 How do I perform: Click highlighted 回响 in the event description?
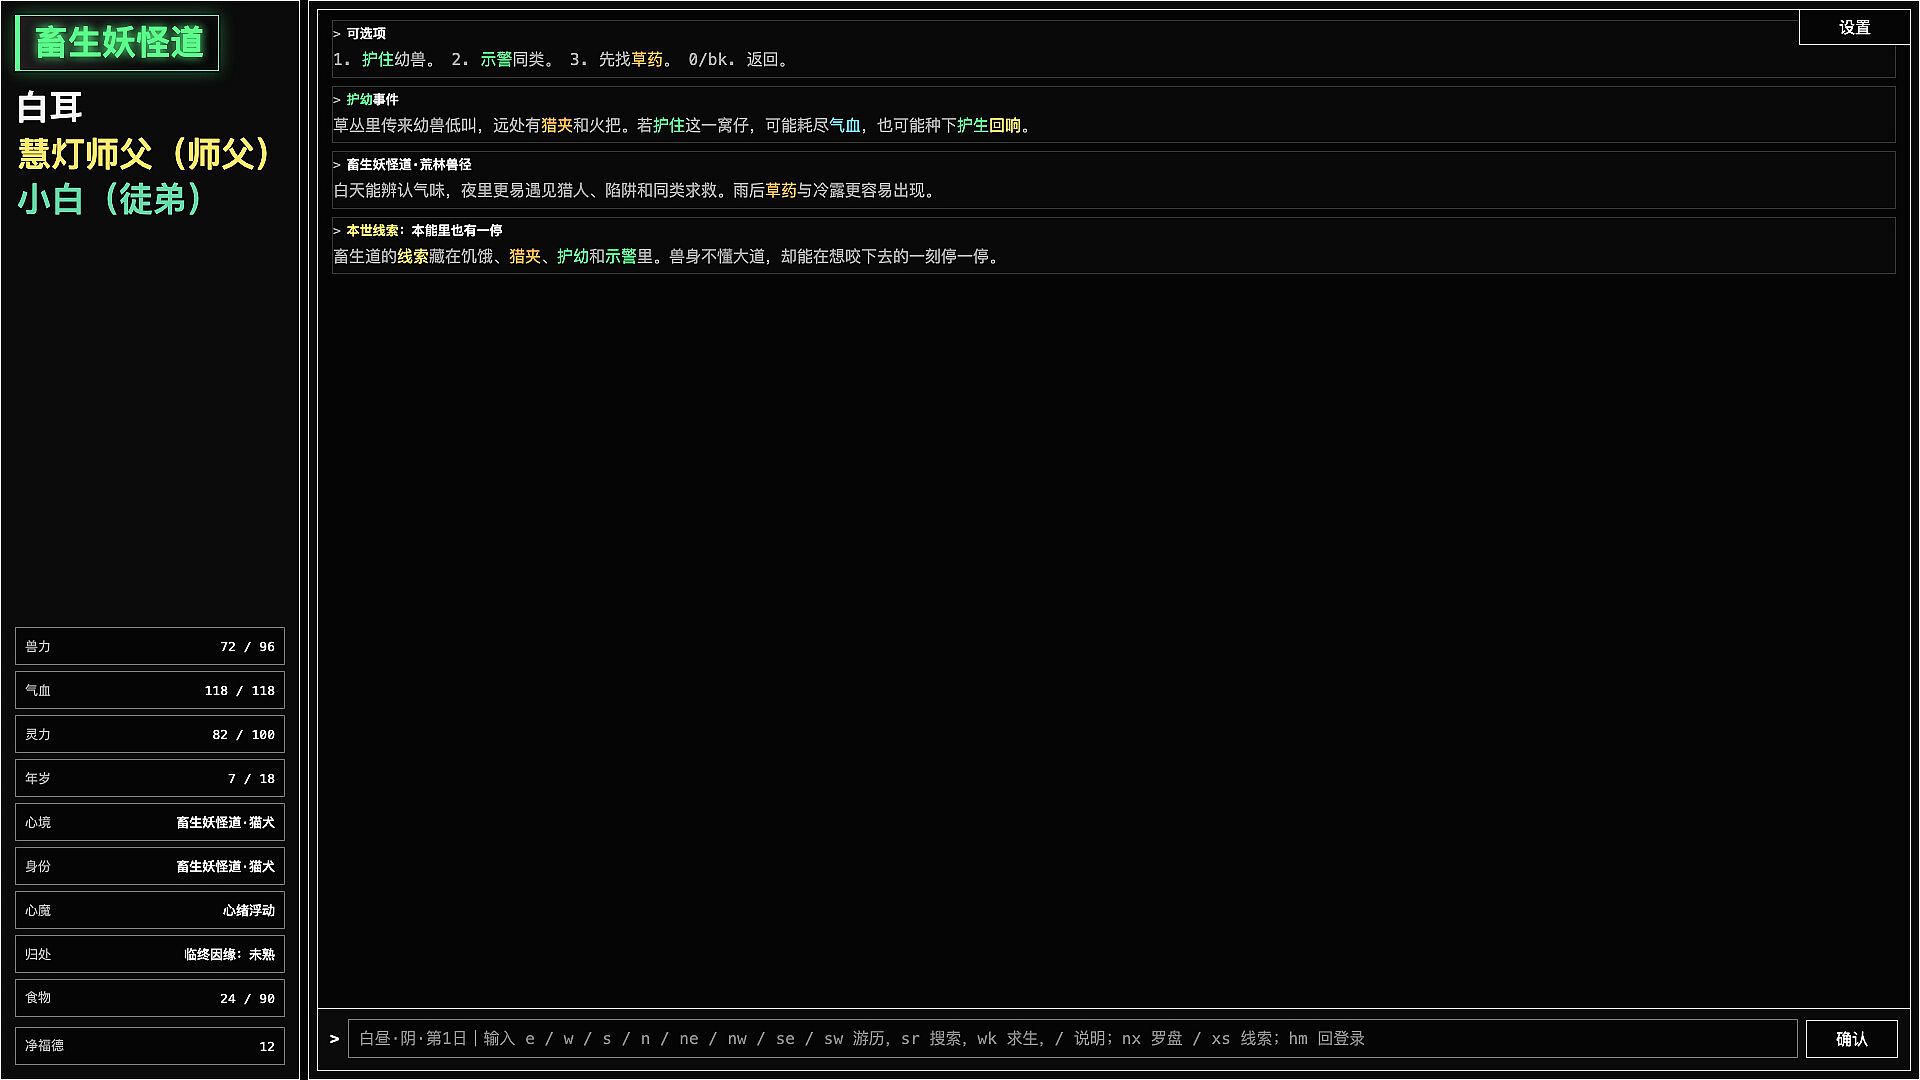pos(1005,126)
